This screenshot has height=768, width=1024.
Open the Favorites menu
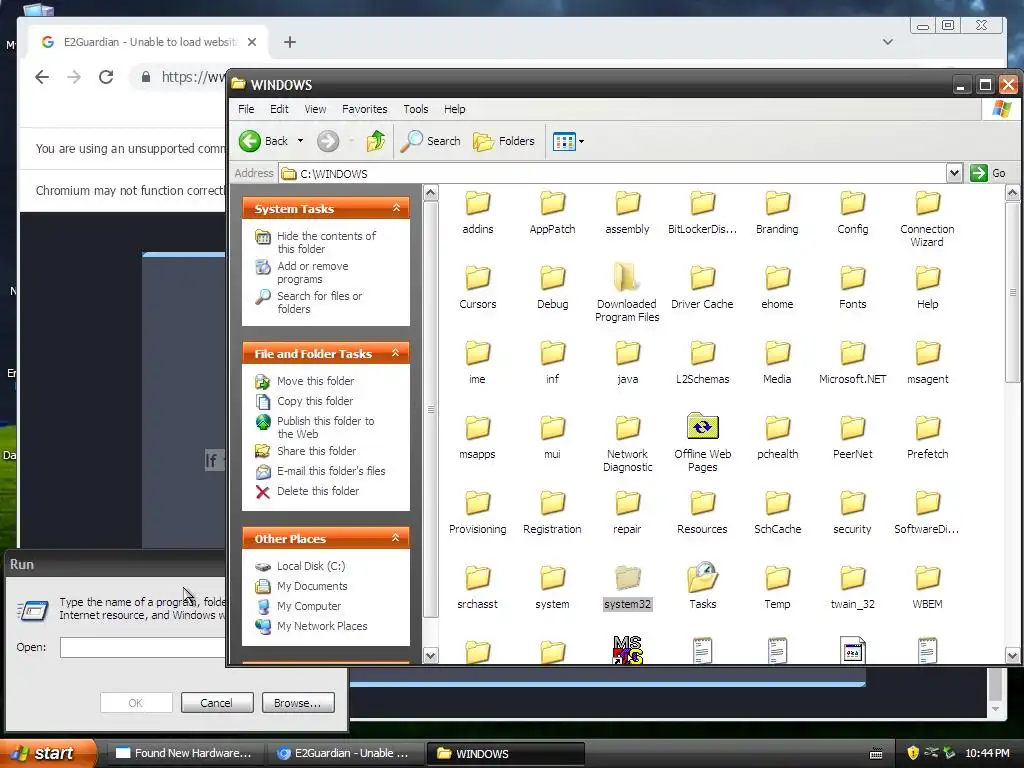364,109
